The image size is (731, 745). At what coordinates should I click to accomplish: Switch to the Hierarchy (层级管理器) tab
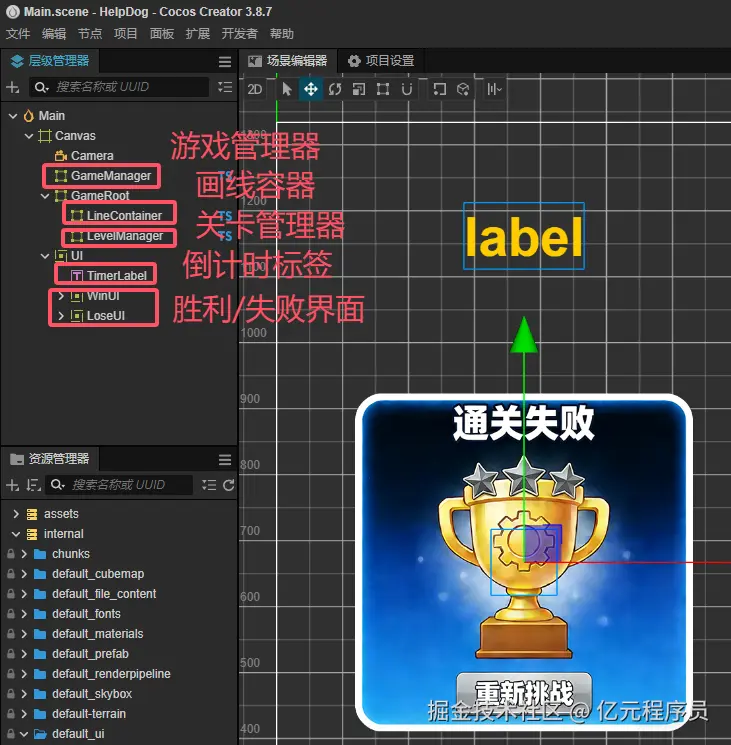50,61
